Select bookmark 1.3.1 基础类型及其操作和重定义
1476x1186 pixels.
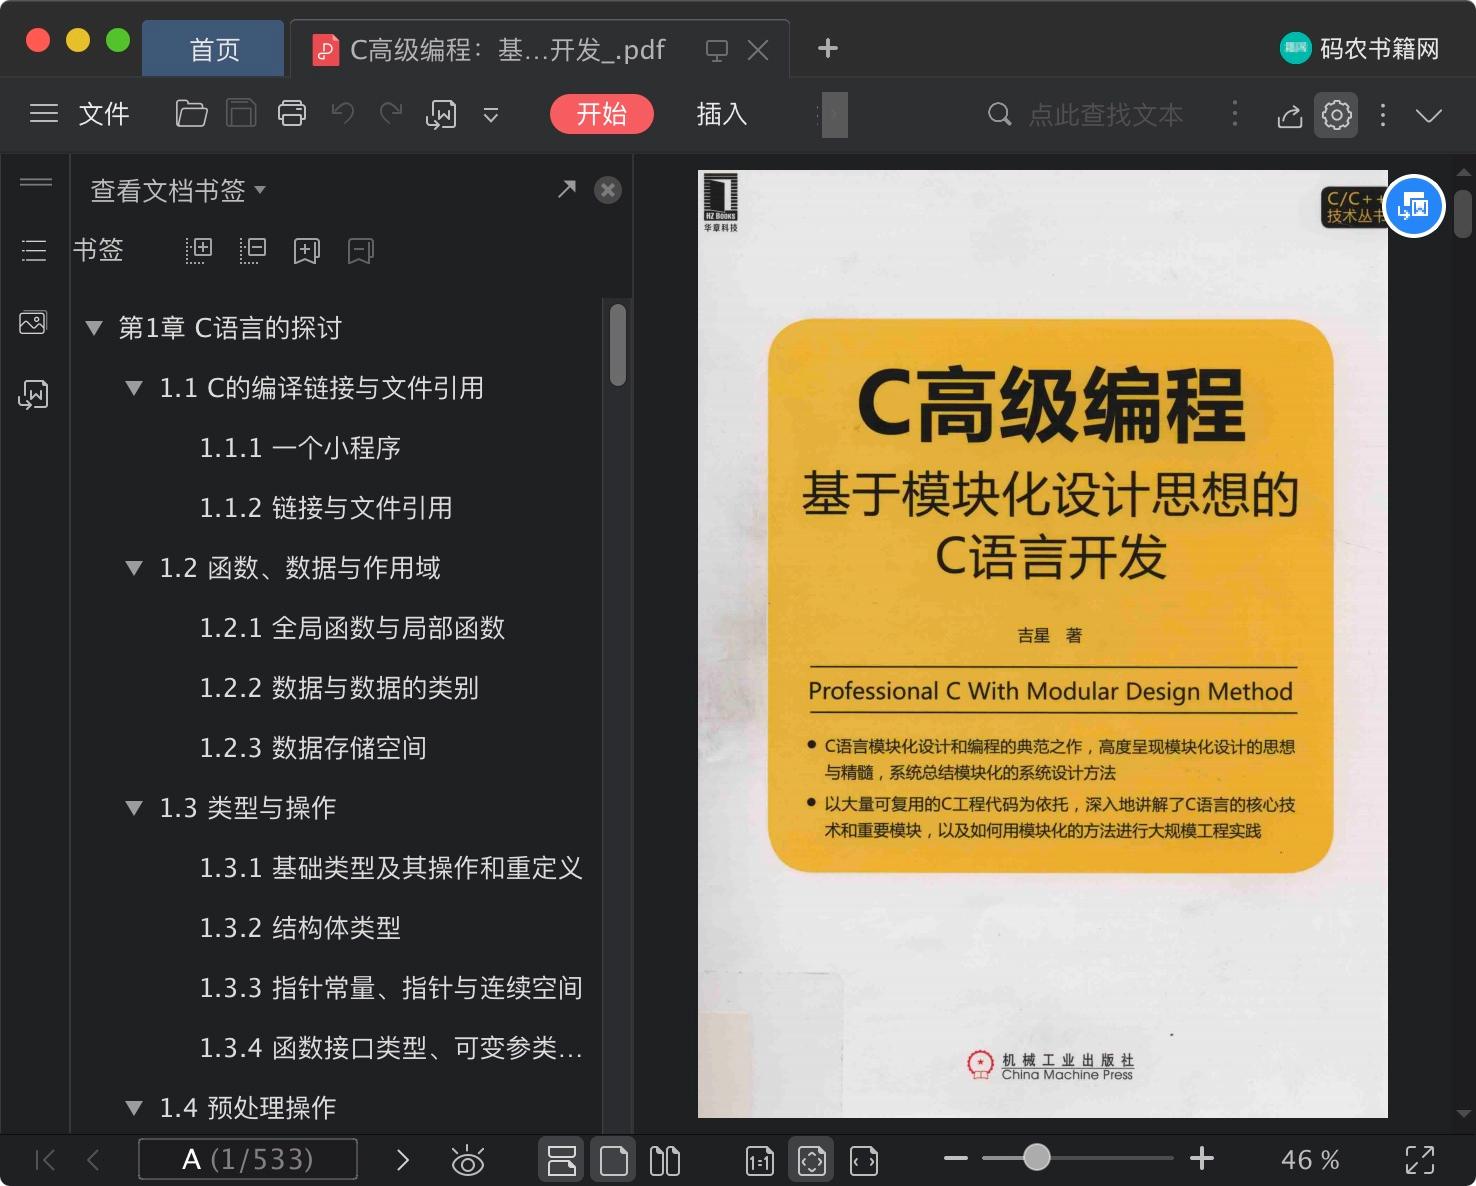pos(391,868)
